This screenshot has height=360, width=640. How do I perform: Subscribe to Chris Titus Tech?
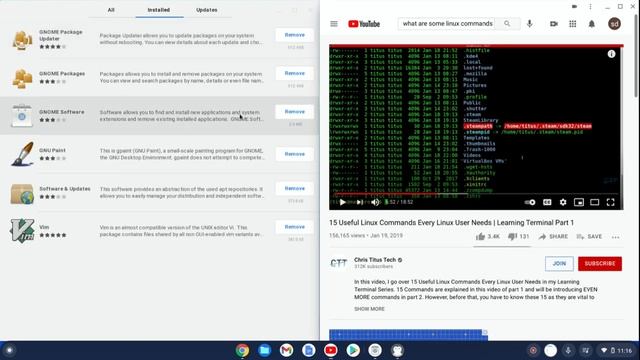600,264
